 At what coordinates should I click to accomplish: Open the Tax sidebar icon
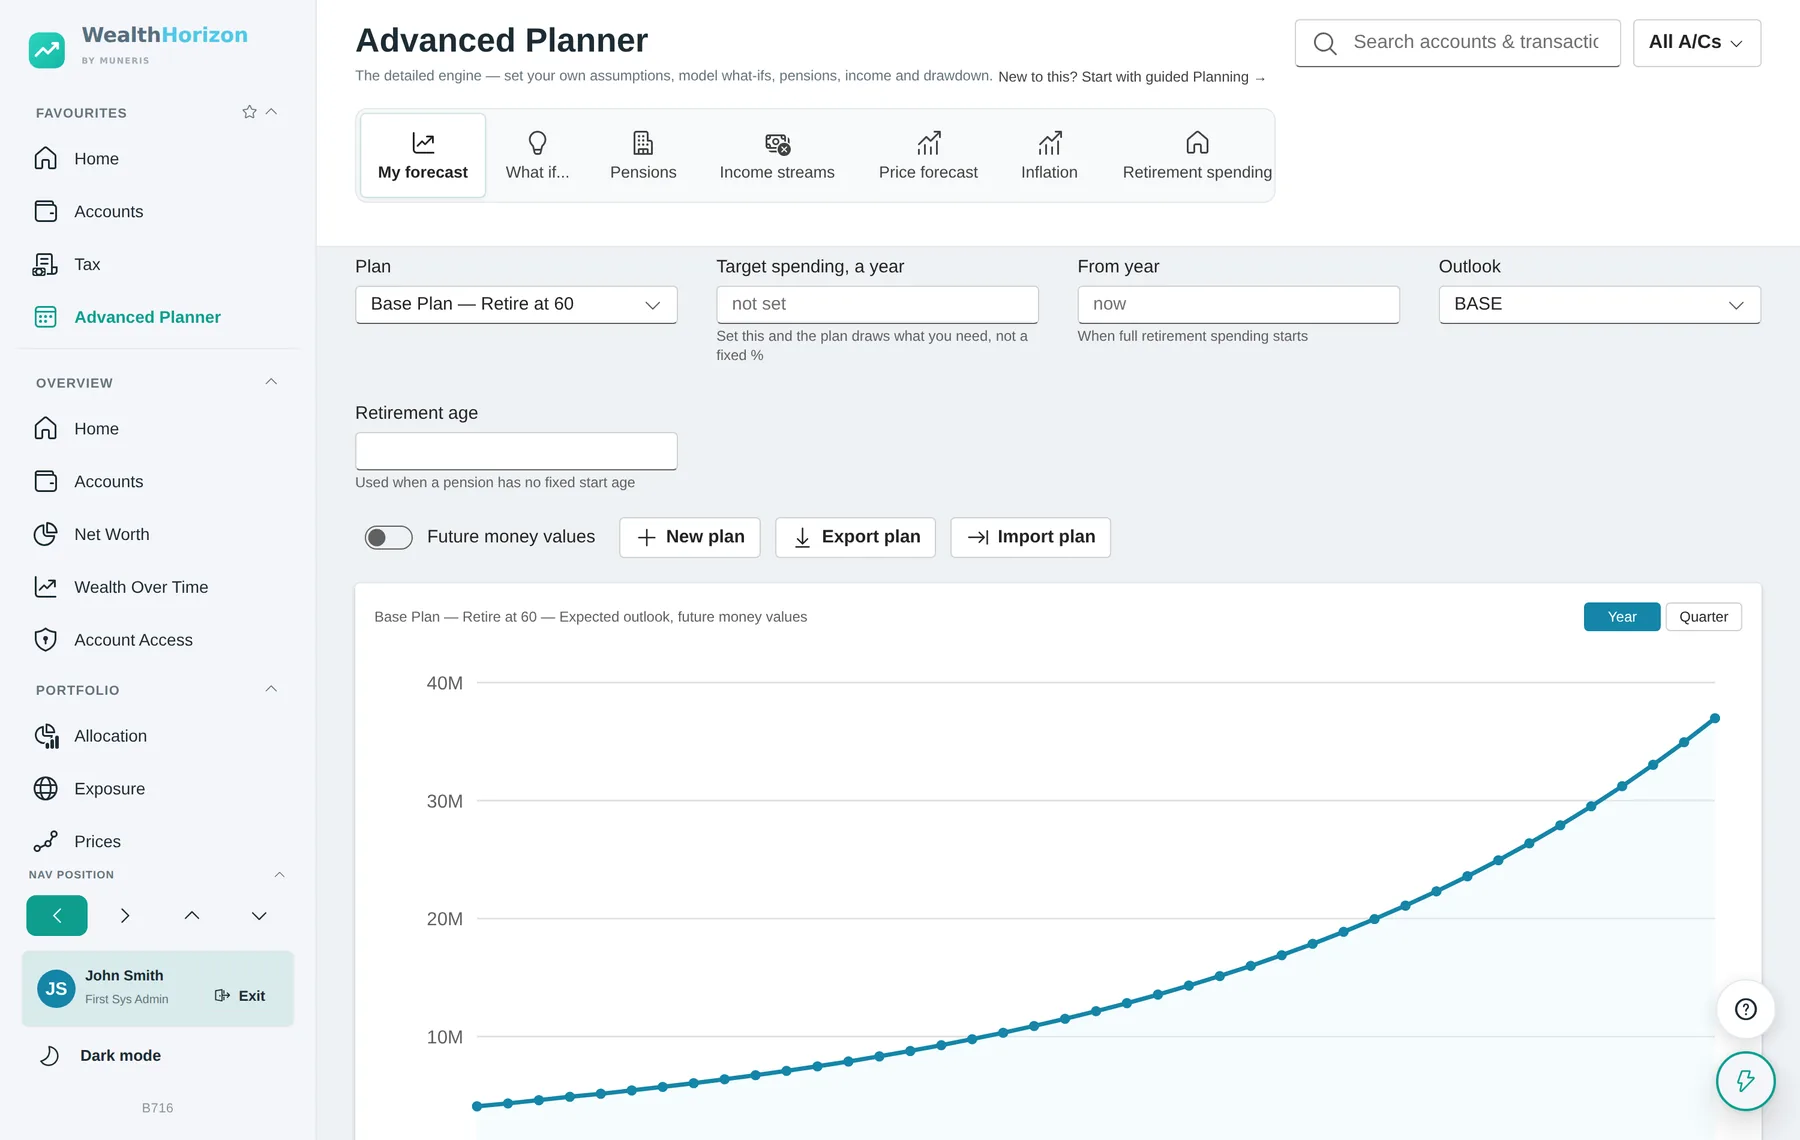(x=45, y=265)
